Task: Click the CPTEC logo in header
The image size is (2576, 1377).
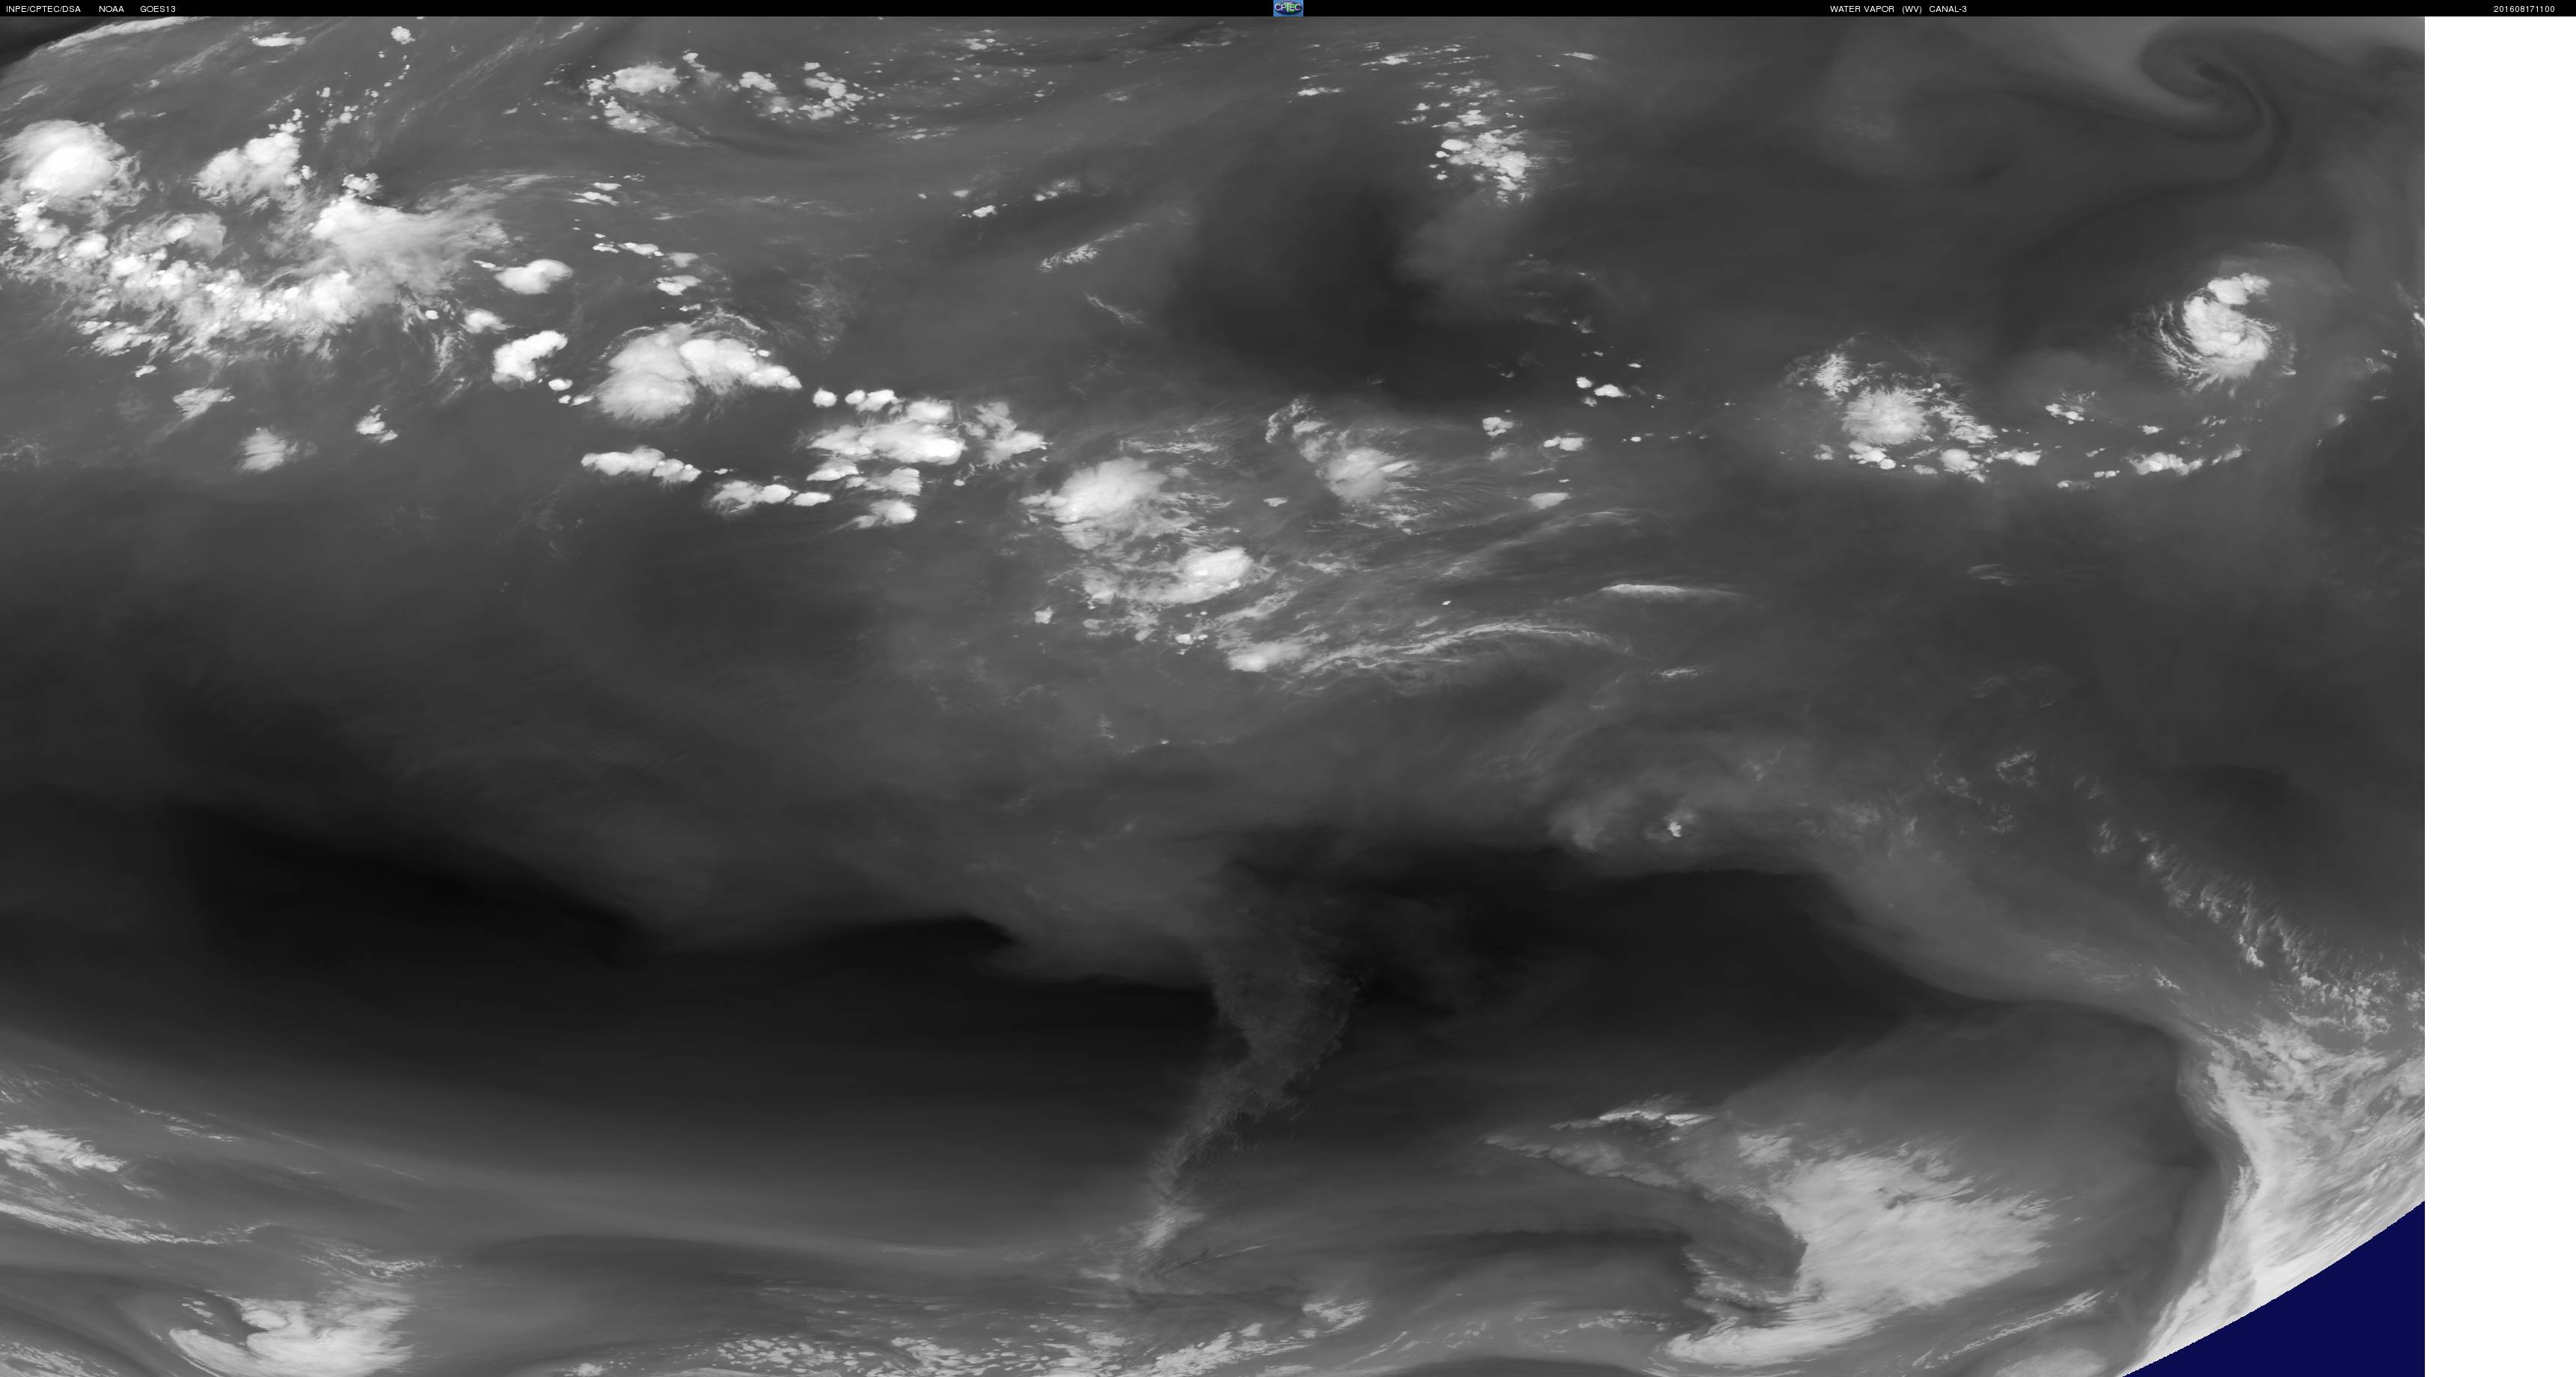Action: point(1287,8)
